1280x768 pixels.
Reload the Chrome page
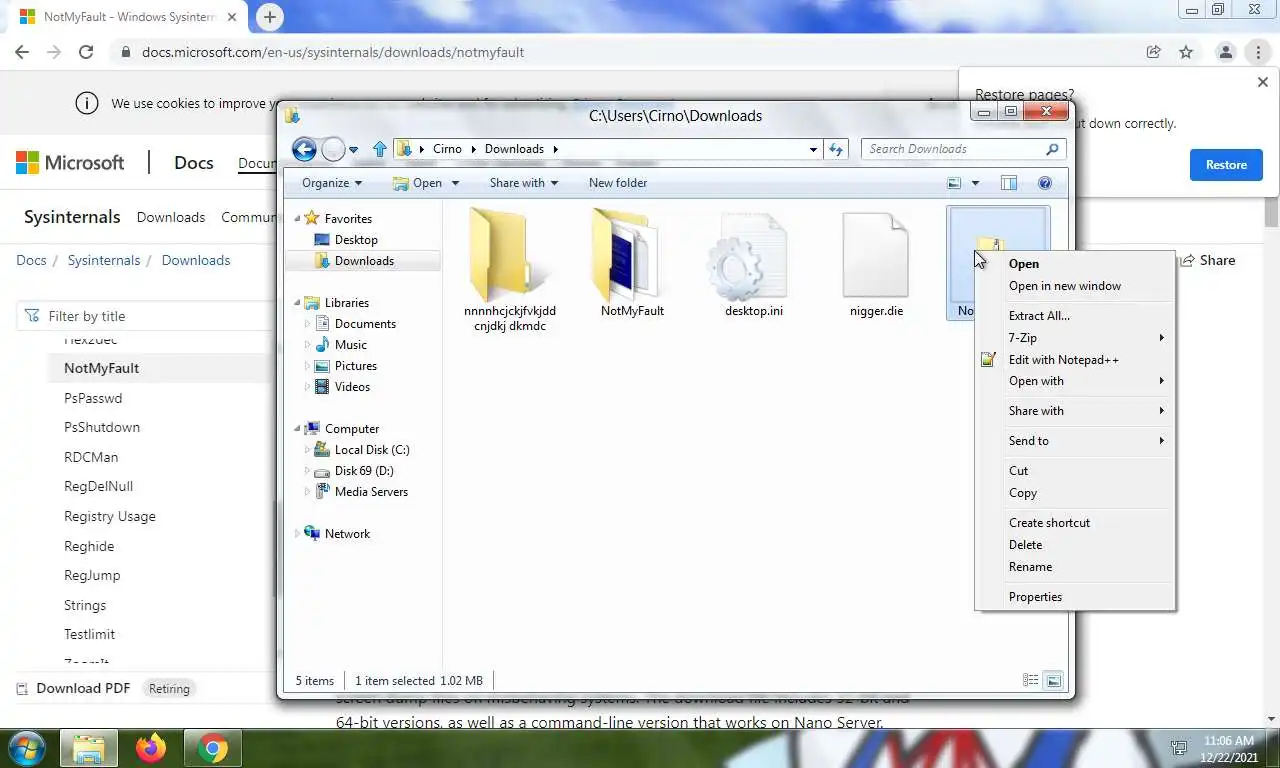(x=86, y=52)
